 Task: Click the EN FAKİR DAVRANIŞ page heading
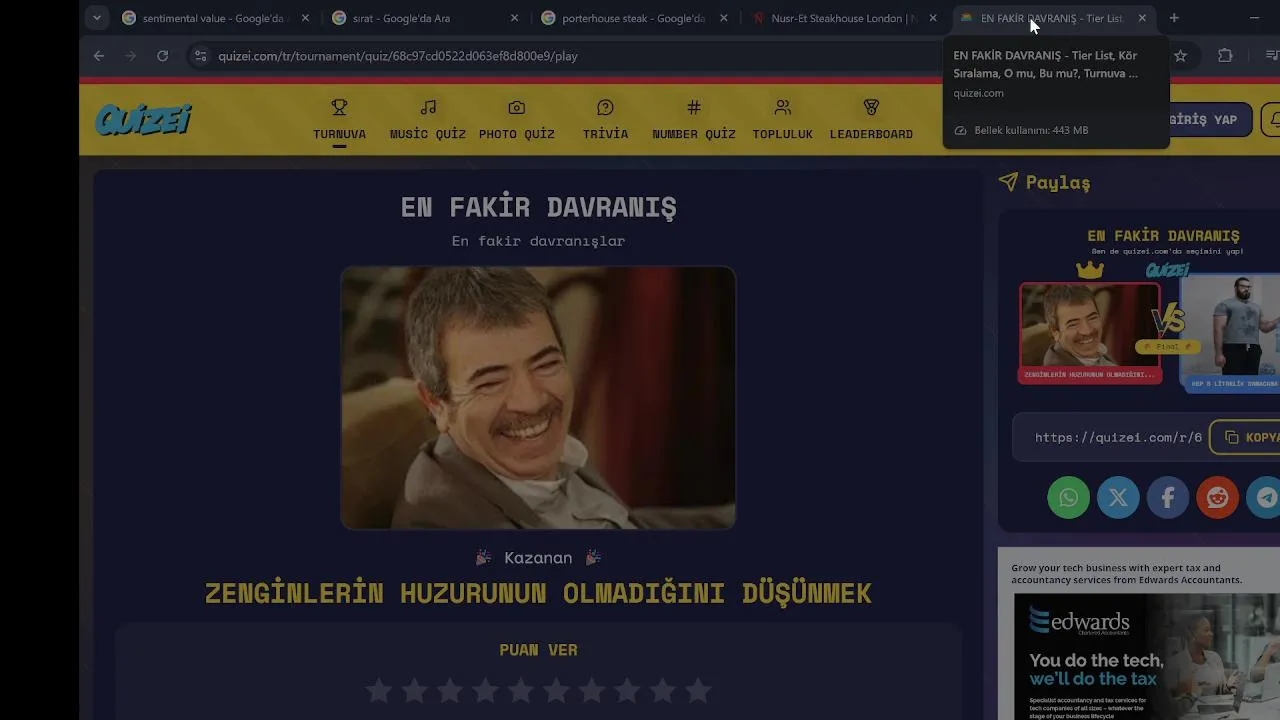(538, 207)
